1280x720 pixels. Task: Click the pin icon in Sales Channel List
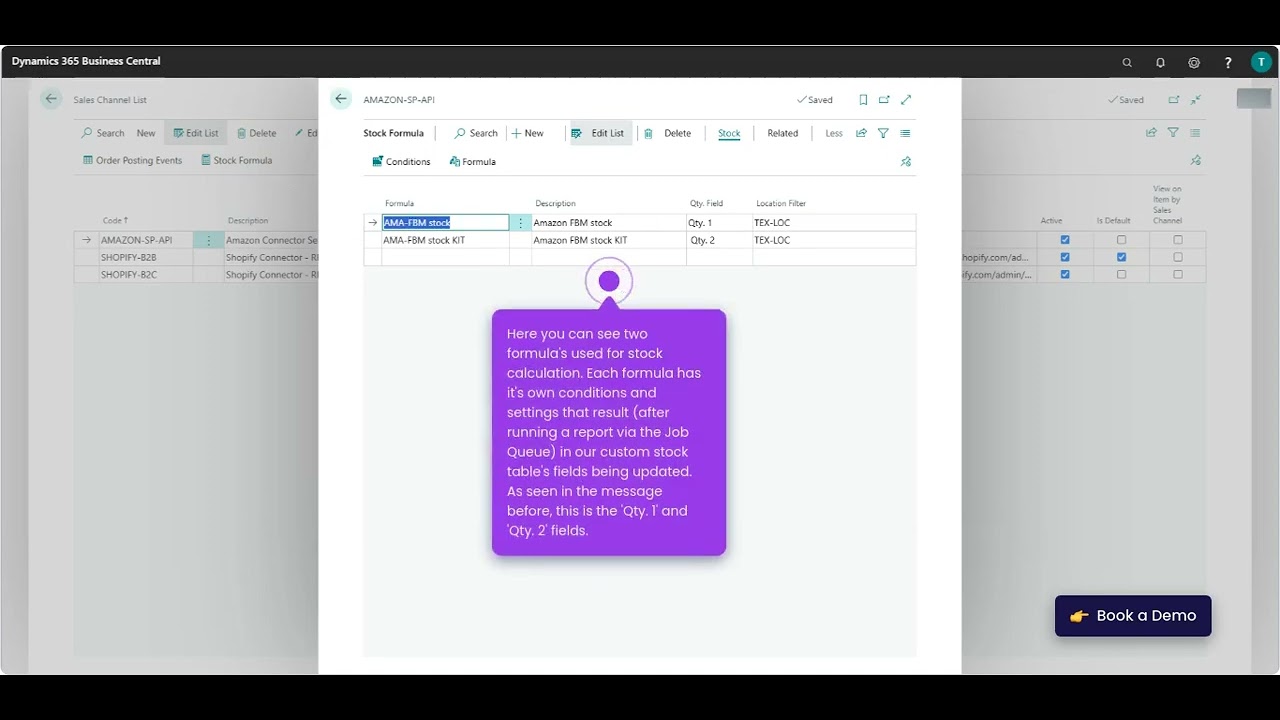[x=1196, y=160]
